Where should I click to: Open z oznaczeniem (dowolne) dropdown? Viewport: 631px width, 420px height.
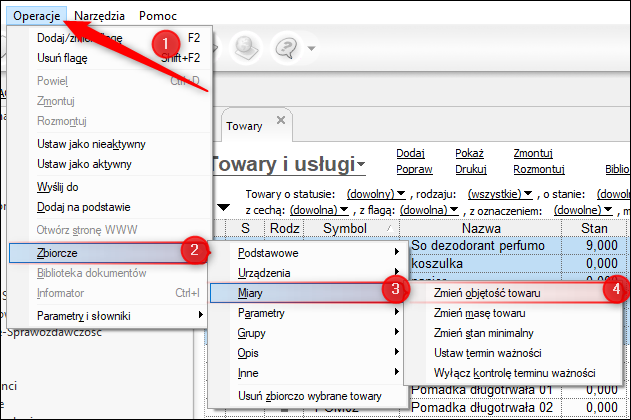tap(583, 210)
